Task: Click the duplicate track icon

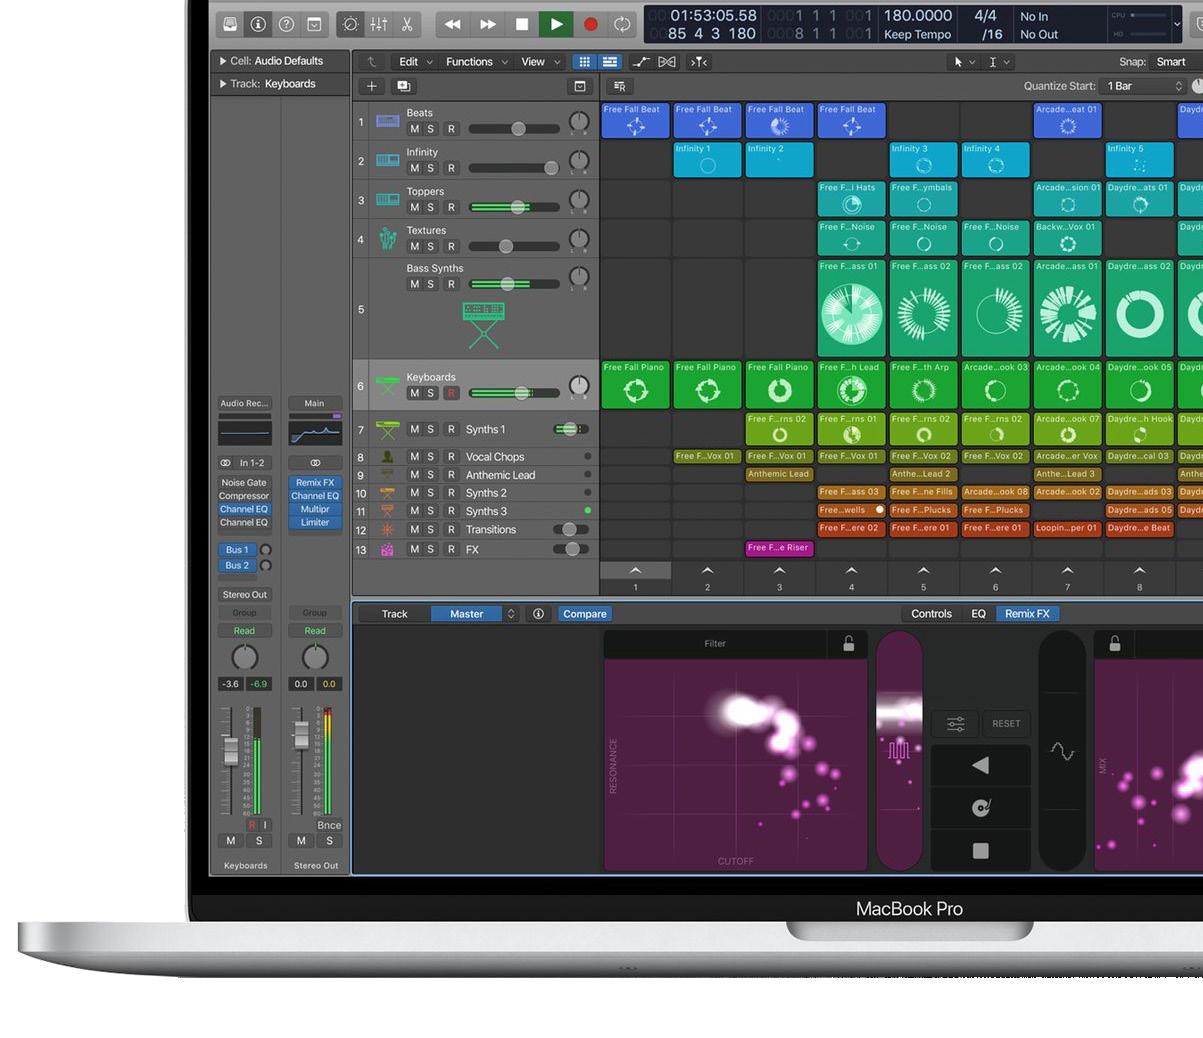Action: click(404, 87)
